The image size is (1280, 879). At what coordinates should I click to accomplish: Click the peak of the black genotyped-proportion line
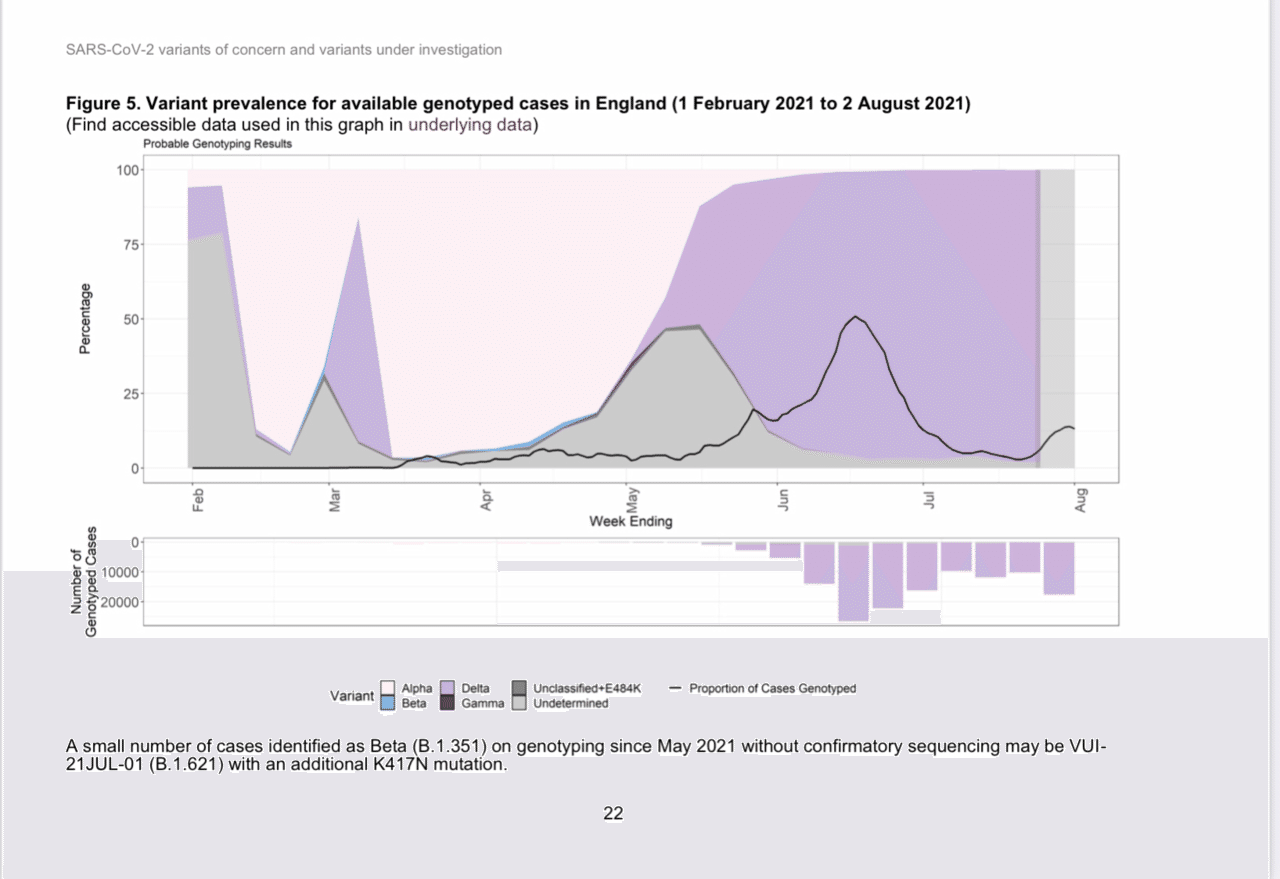coord(855,317)
